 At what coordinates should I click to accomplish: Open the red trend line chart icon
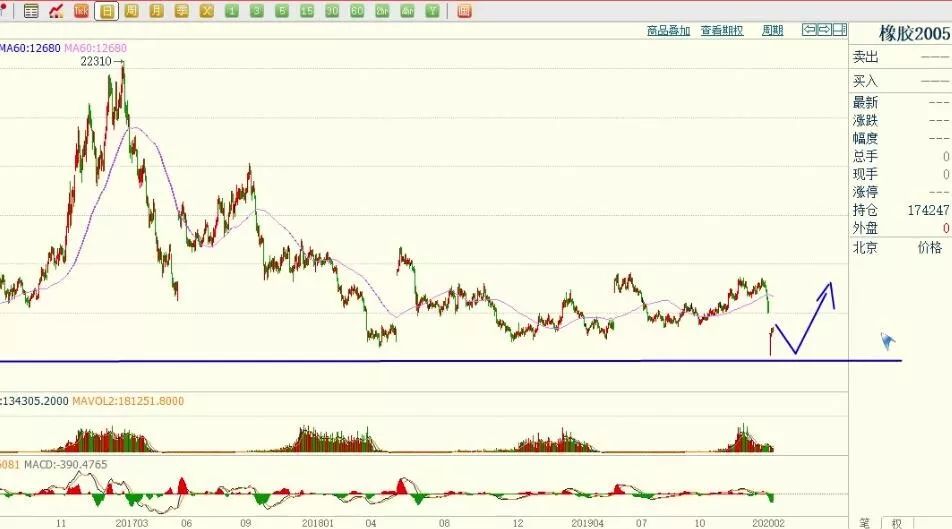[x=56, y=10]
